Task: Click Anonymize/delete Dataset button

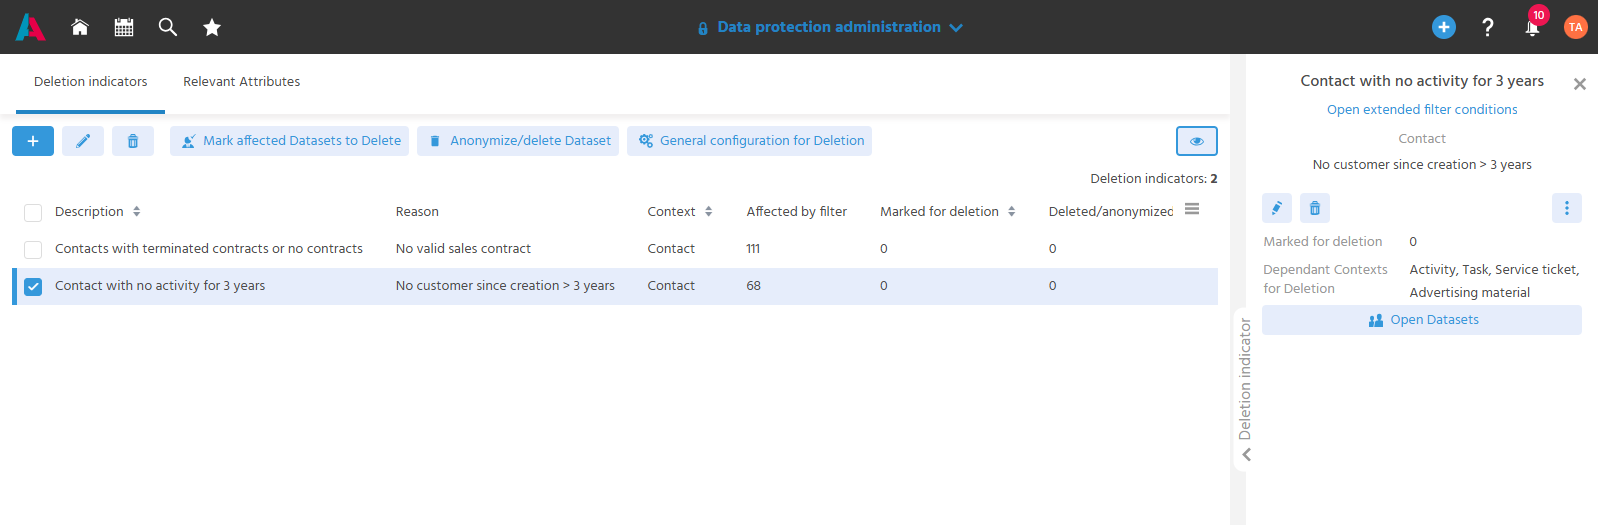Action: [x=518, y=141]
